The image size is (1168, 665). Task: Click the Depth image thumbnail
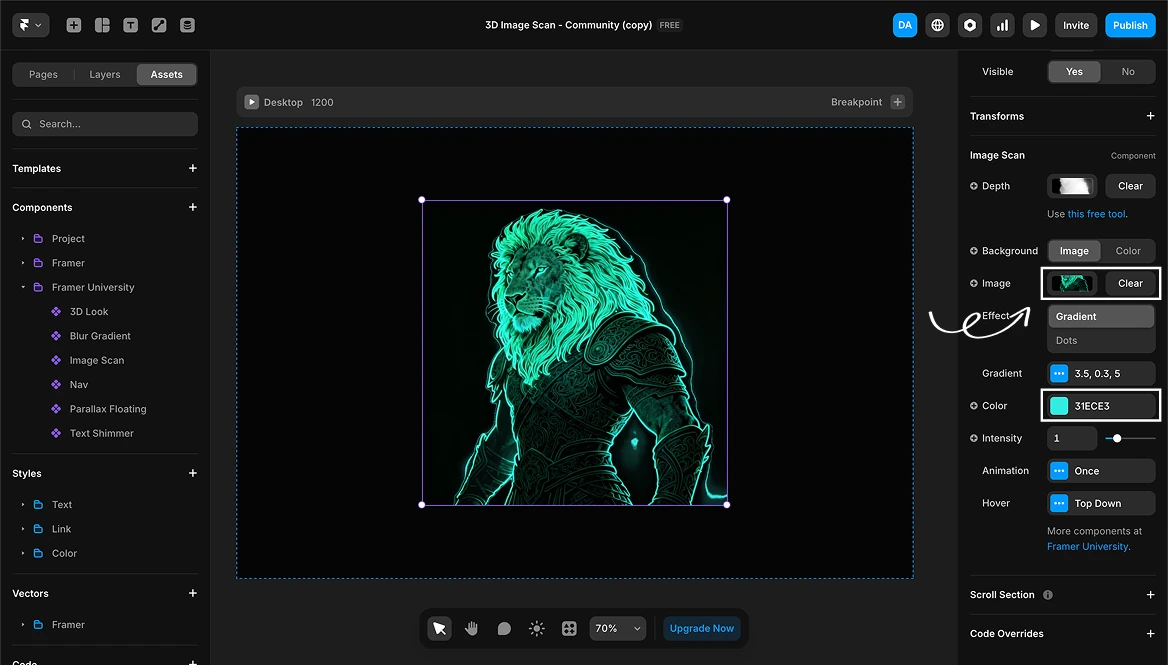click(x=1072, y=186)
